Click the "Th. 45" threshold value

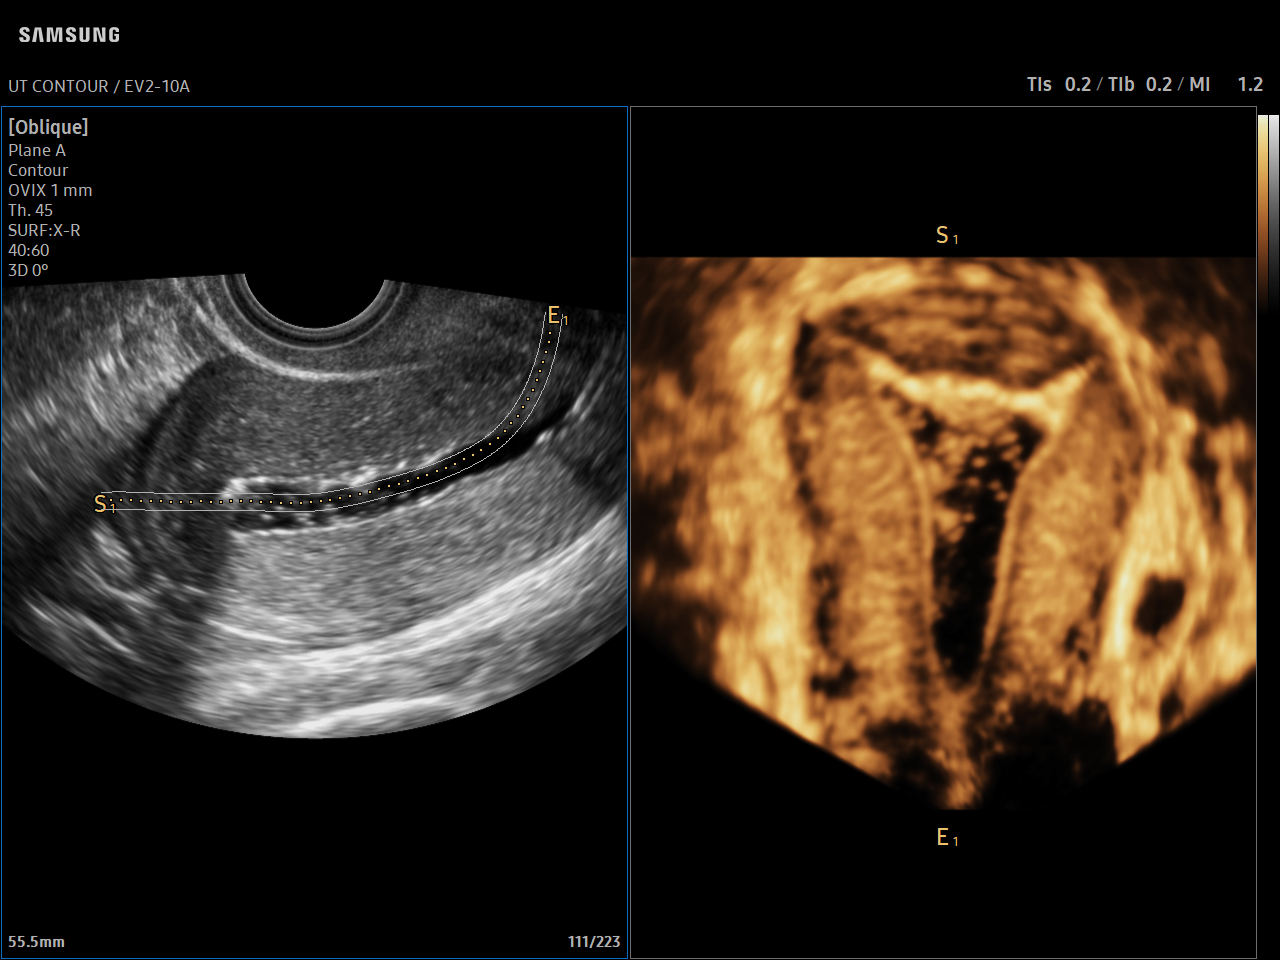[x=31, y=210]
